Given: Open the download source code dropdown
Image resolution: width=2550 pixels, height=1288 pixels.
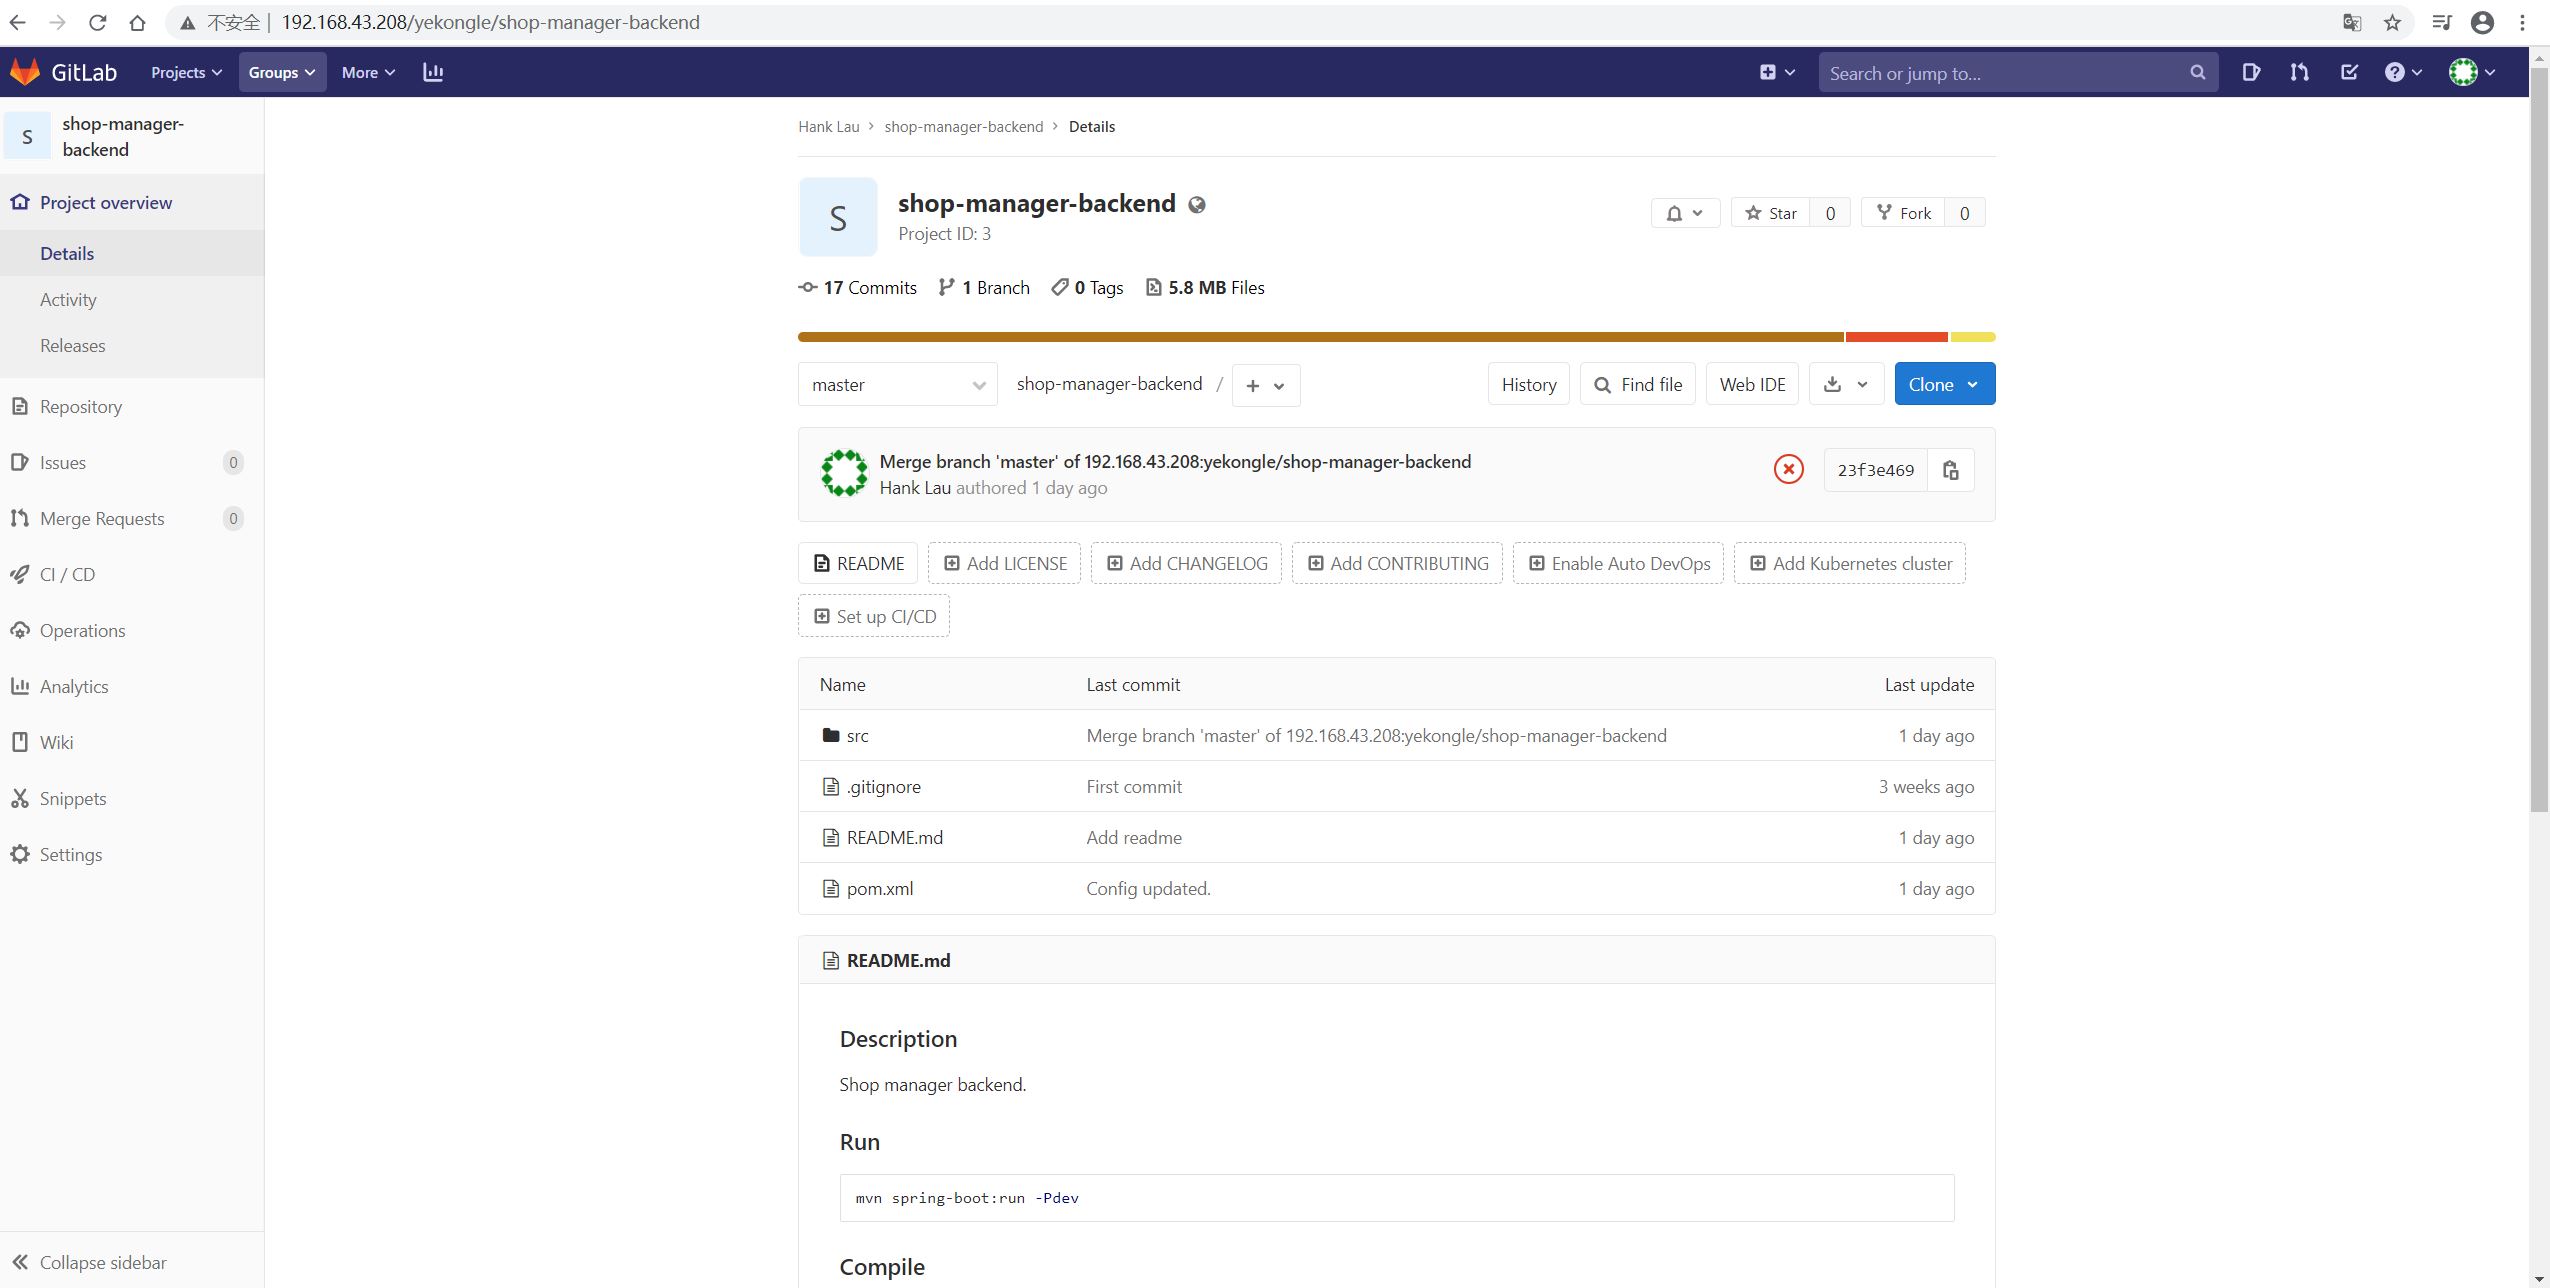Looking at the screenshot, I should pos(1846,384).
